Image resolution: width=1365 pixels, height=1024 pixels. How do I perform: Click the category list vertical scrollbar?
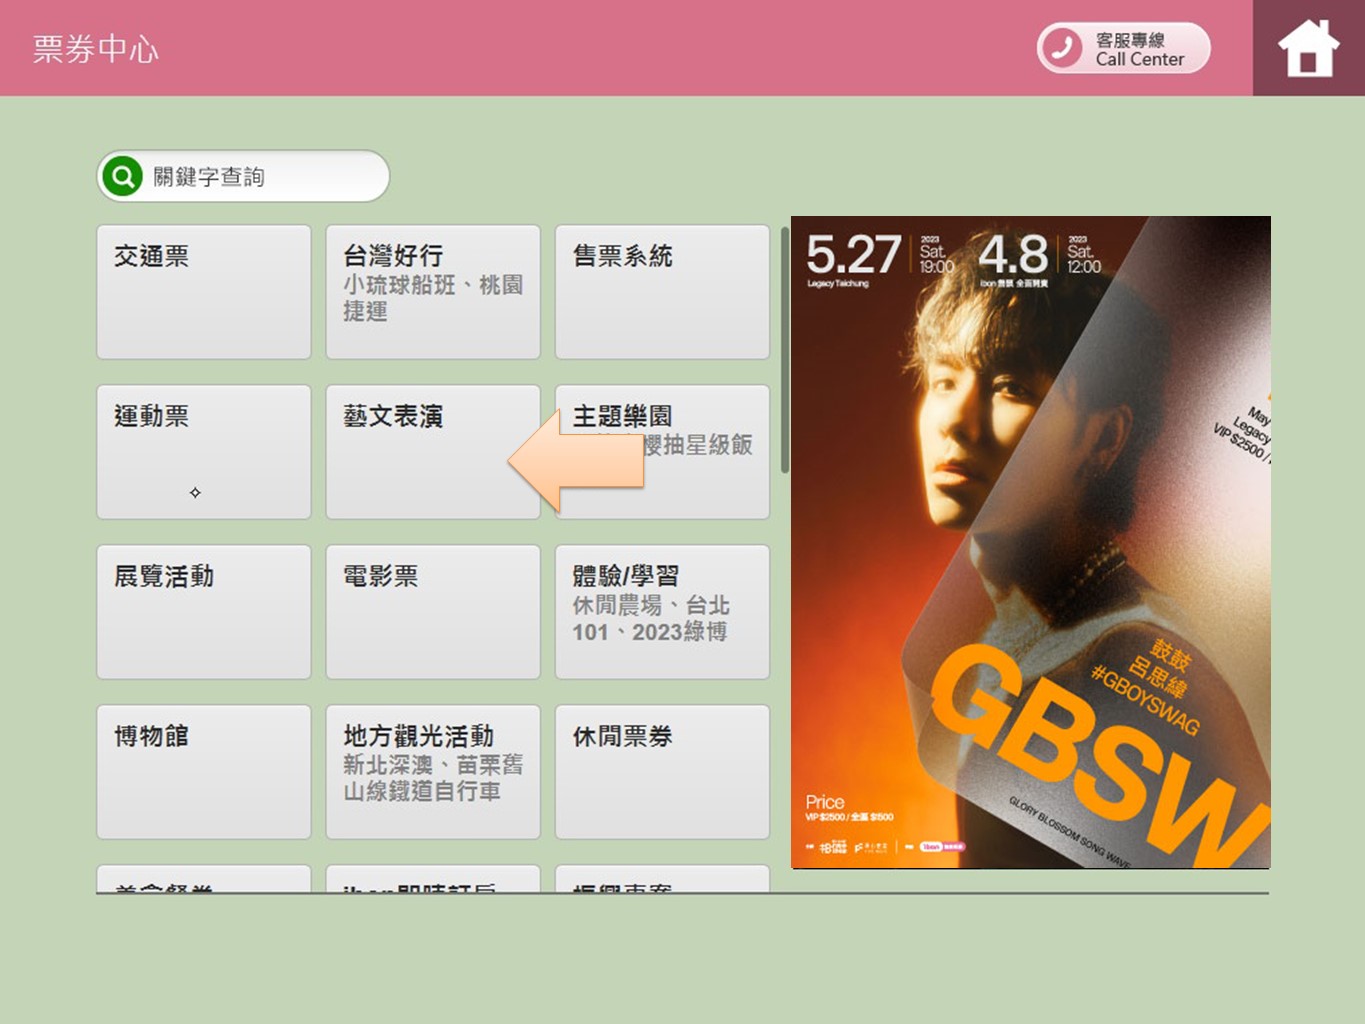785,350
